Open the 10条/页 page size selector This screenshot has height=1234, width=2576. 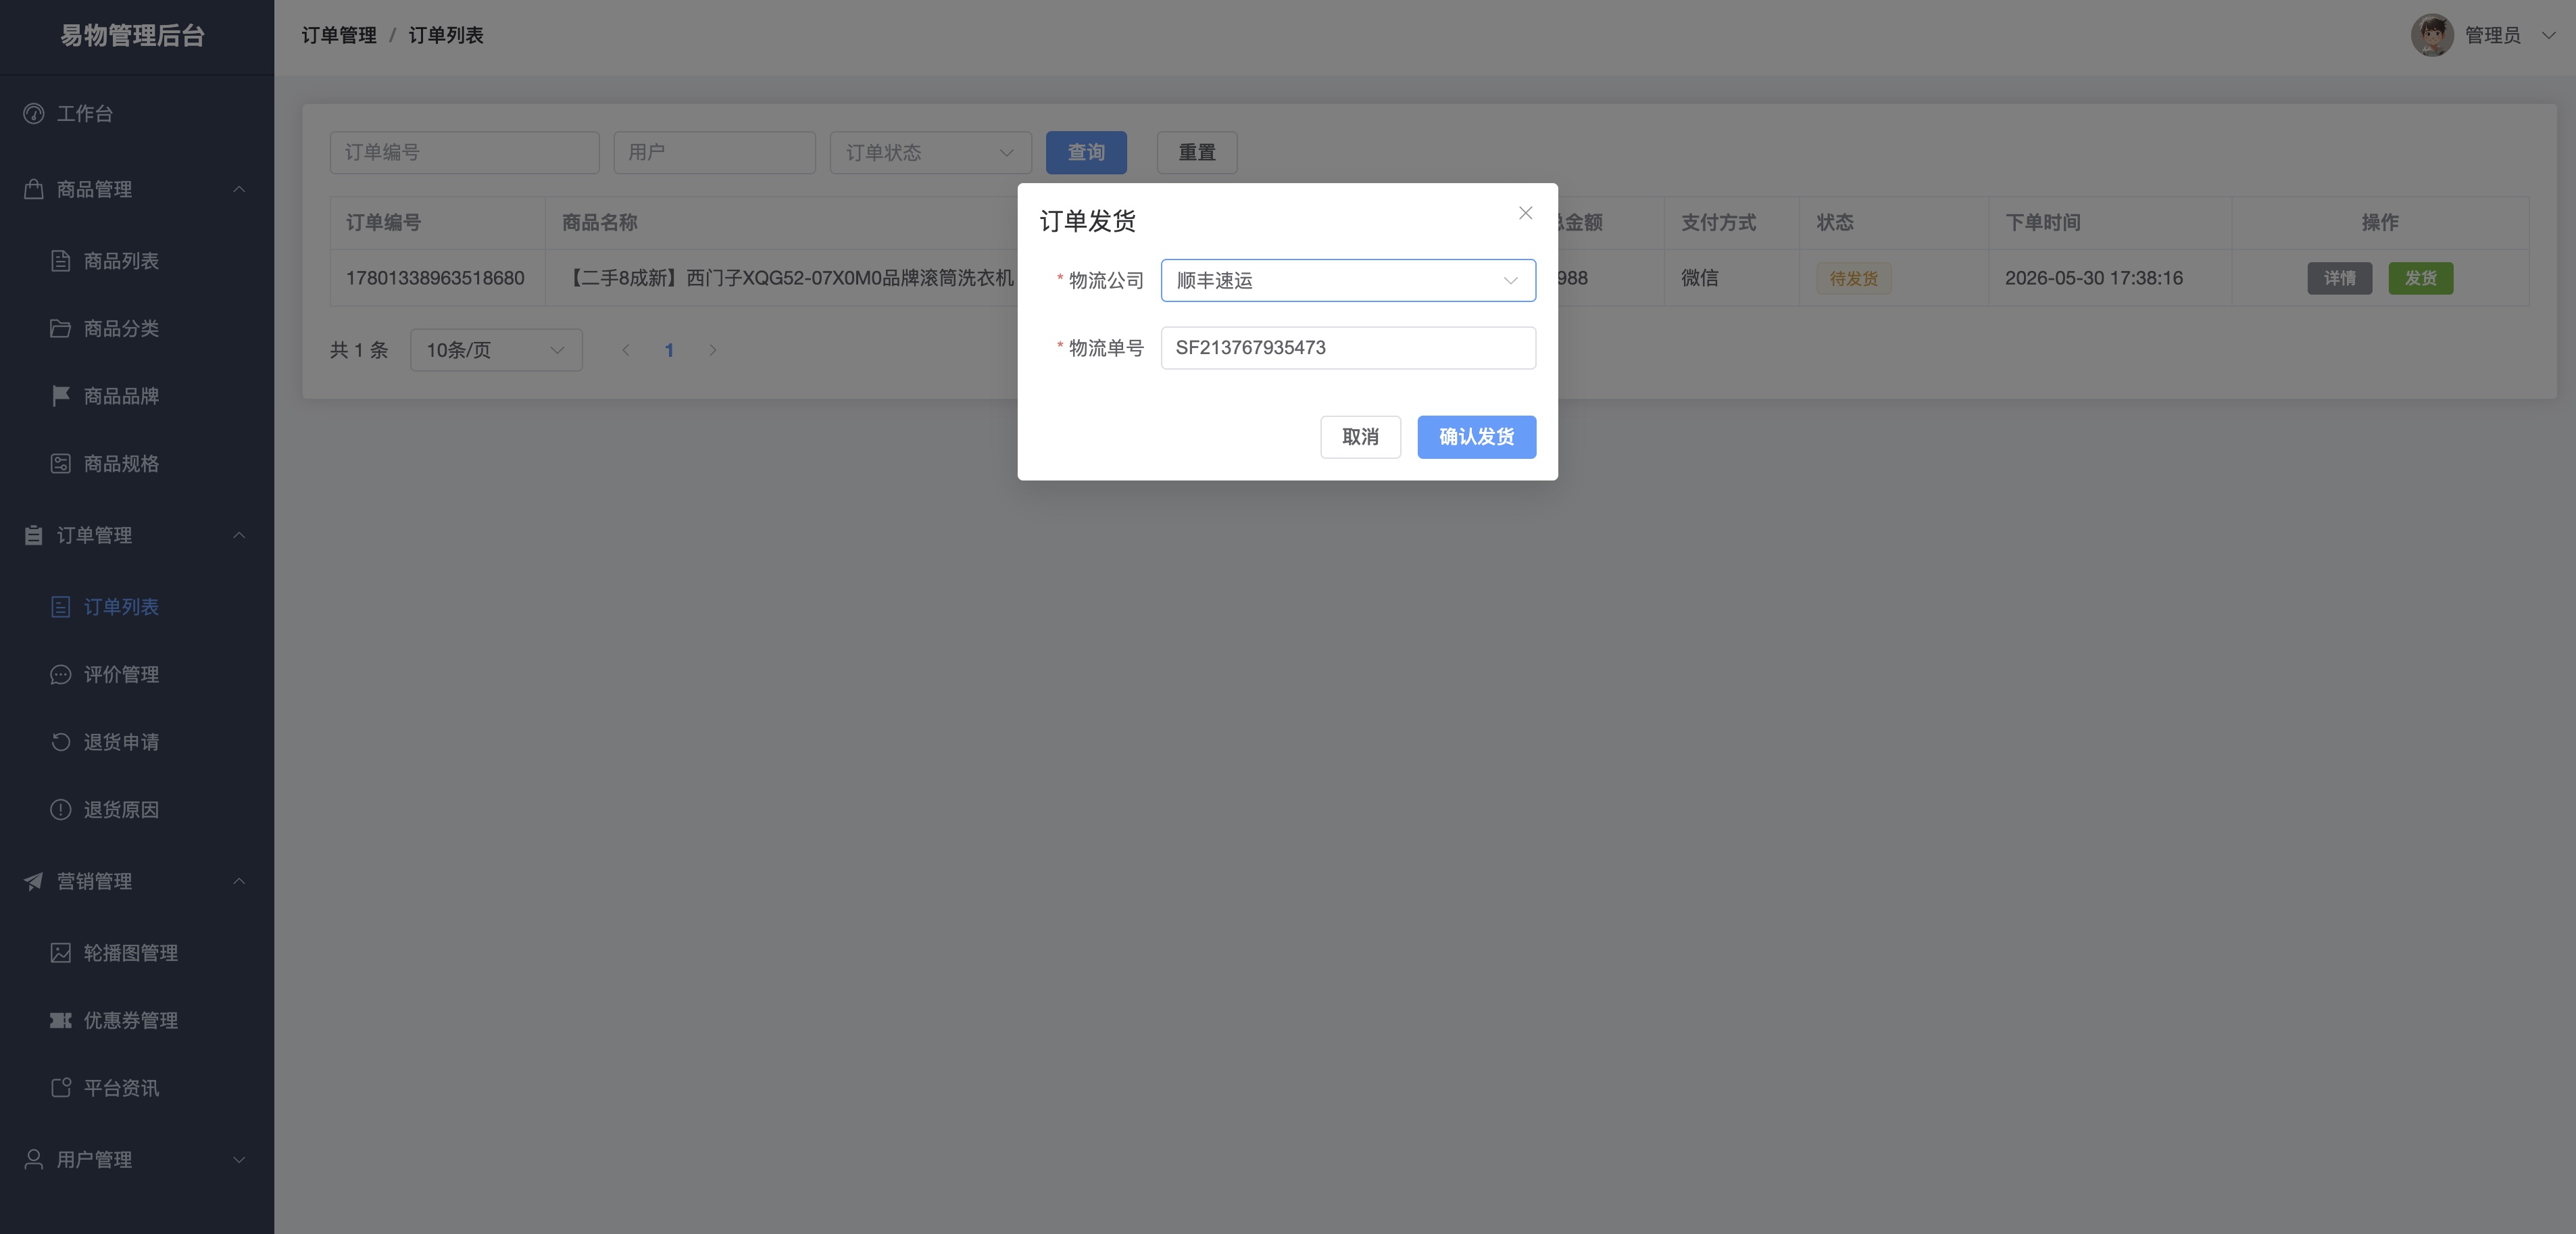tap(496, 350)
